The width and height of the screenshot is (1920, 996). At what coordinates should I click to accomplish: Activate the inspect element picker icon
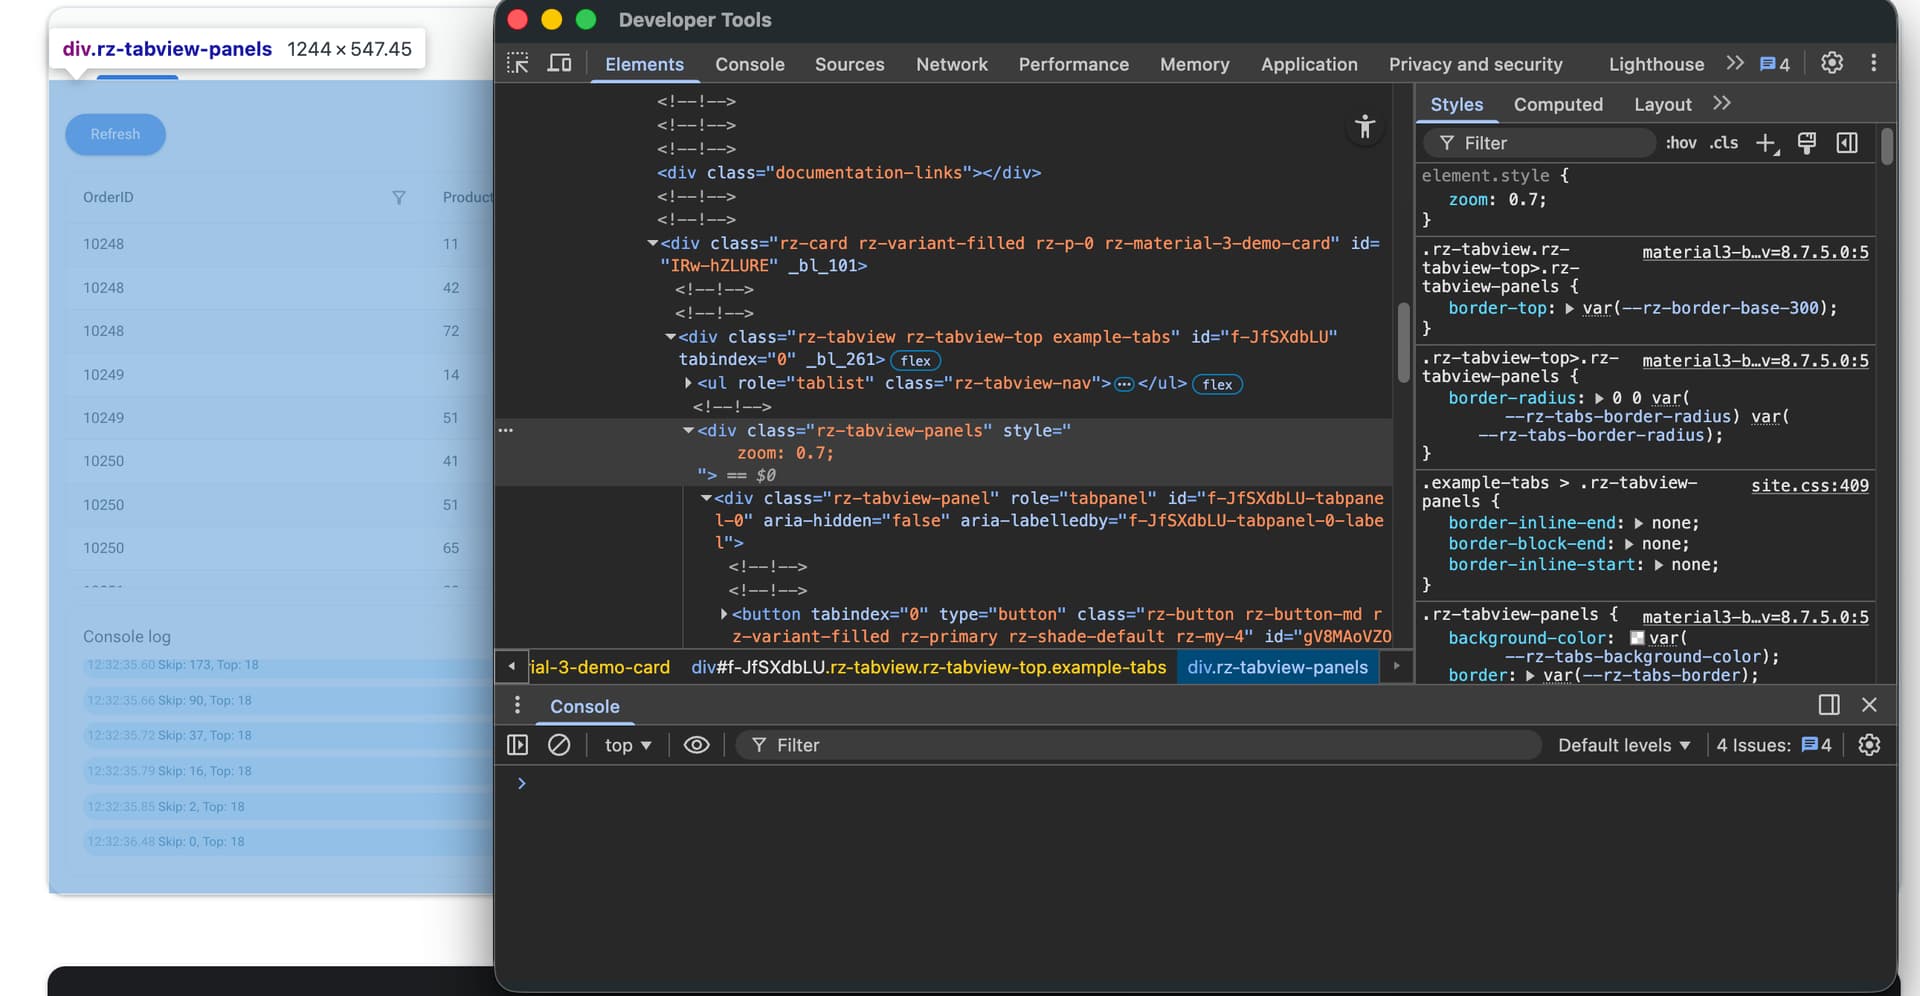click(517, 64)
